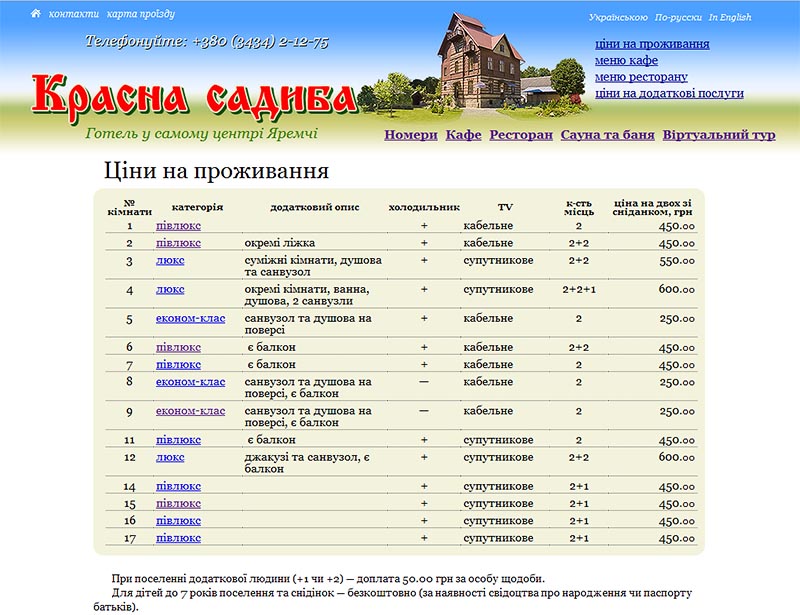Click супутникове TV cell in room 17
This screenshot has width=800, height=615.
[x=498, y=538]
